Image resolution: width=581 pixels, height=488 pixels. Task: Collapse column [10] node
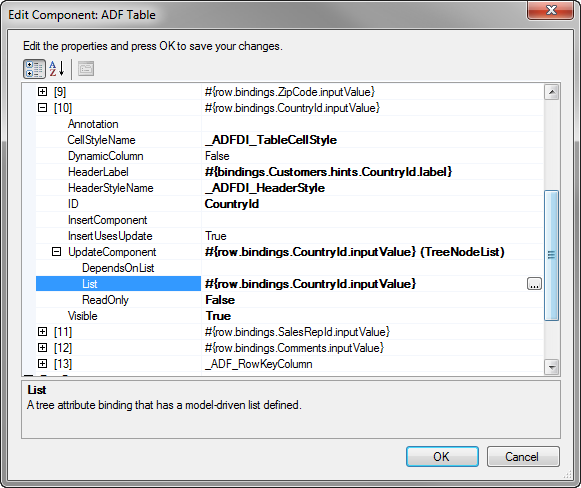click(43, 107)
